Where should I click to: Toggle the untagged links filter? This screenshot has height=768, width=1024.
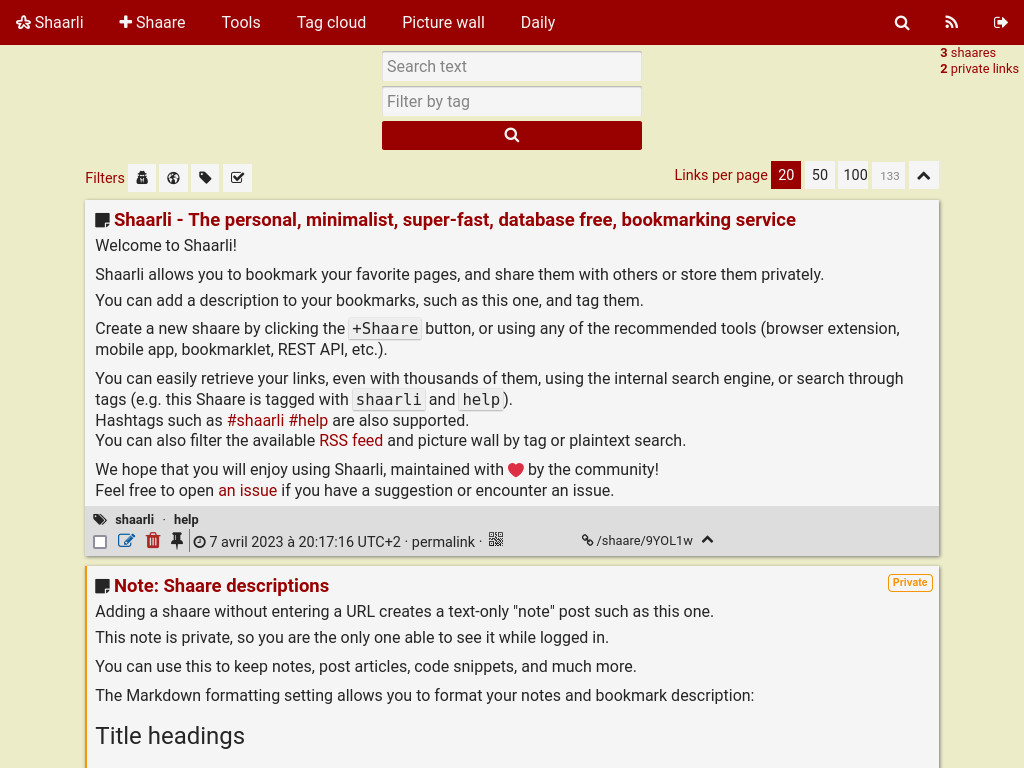point(205,178)
